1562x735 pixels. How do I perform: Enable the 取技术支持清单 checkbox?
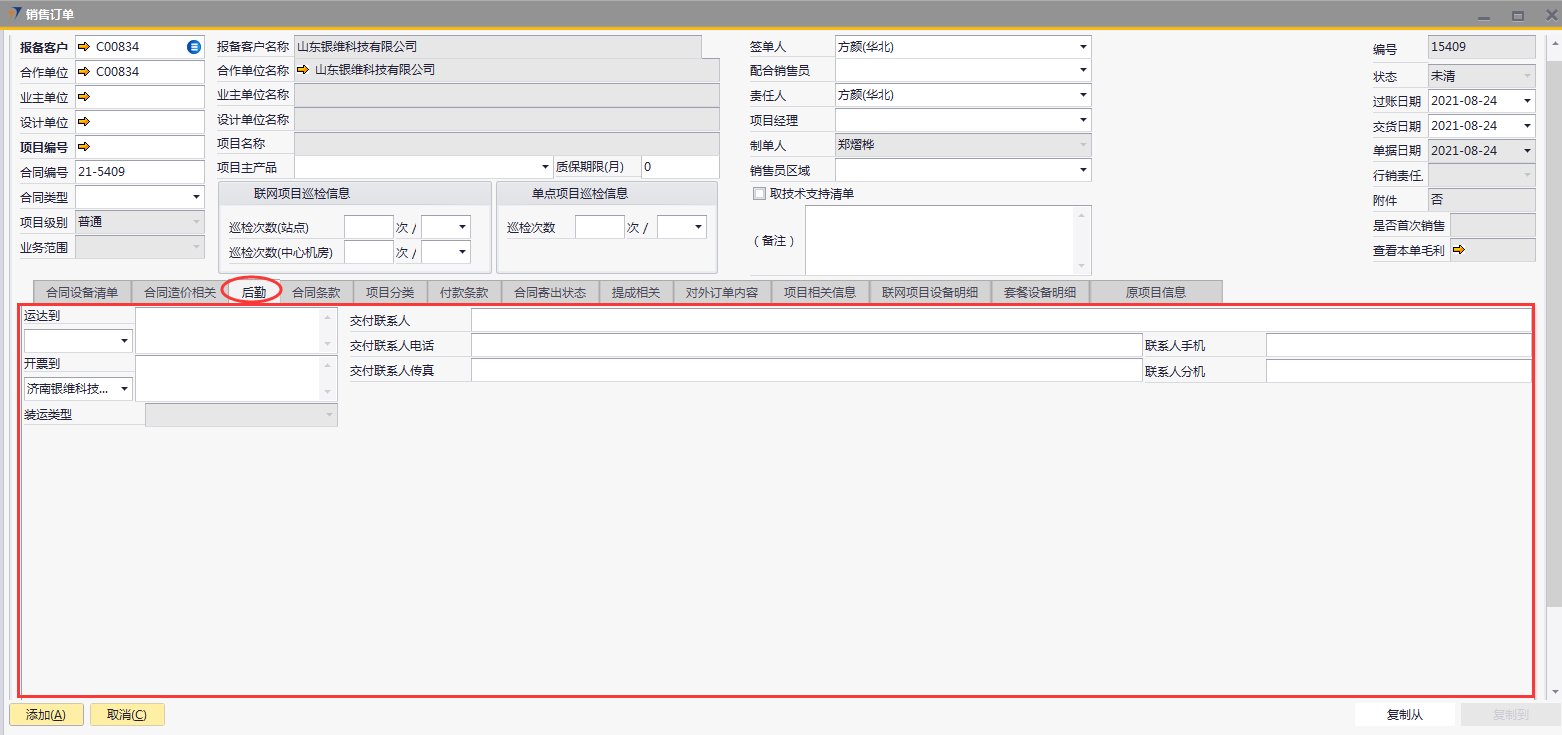click(x=760, y=194)
